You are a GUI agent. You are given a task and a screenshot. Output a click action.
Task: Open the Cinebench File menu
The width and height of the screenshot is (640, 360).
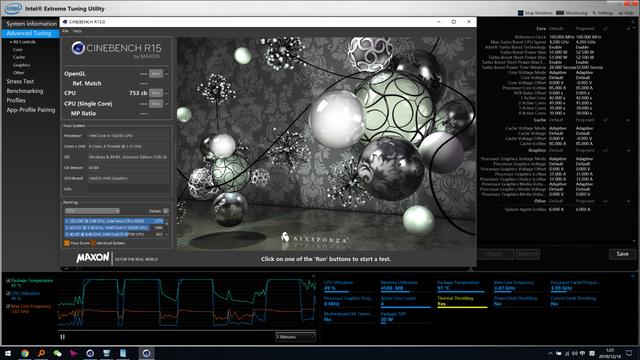coord(65,31)
